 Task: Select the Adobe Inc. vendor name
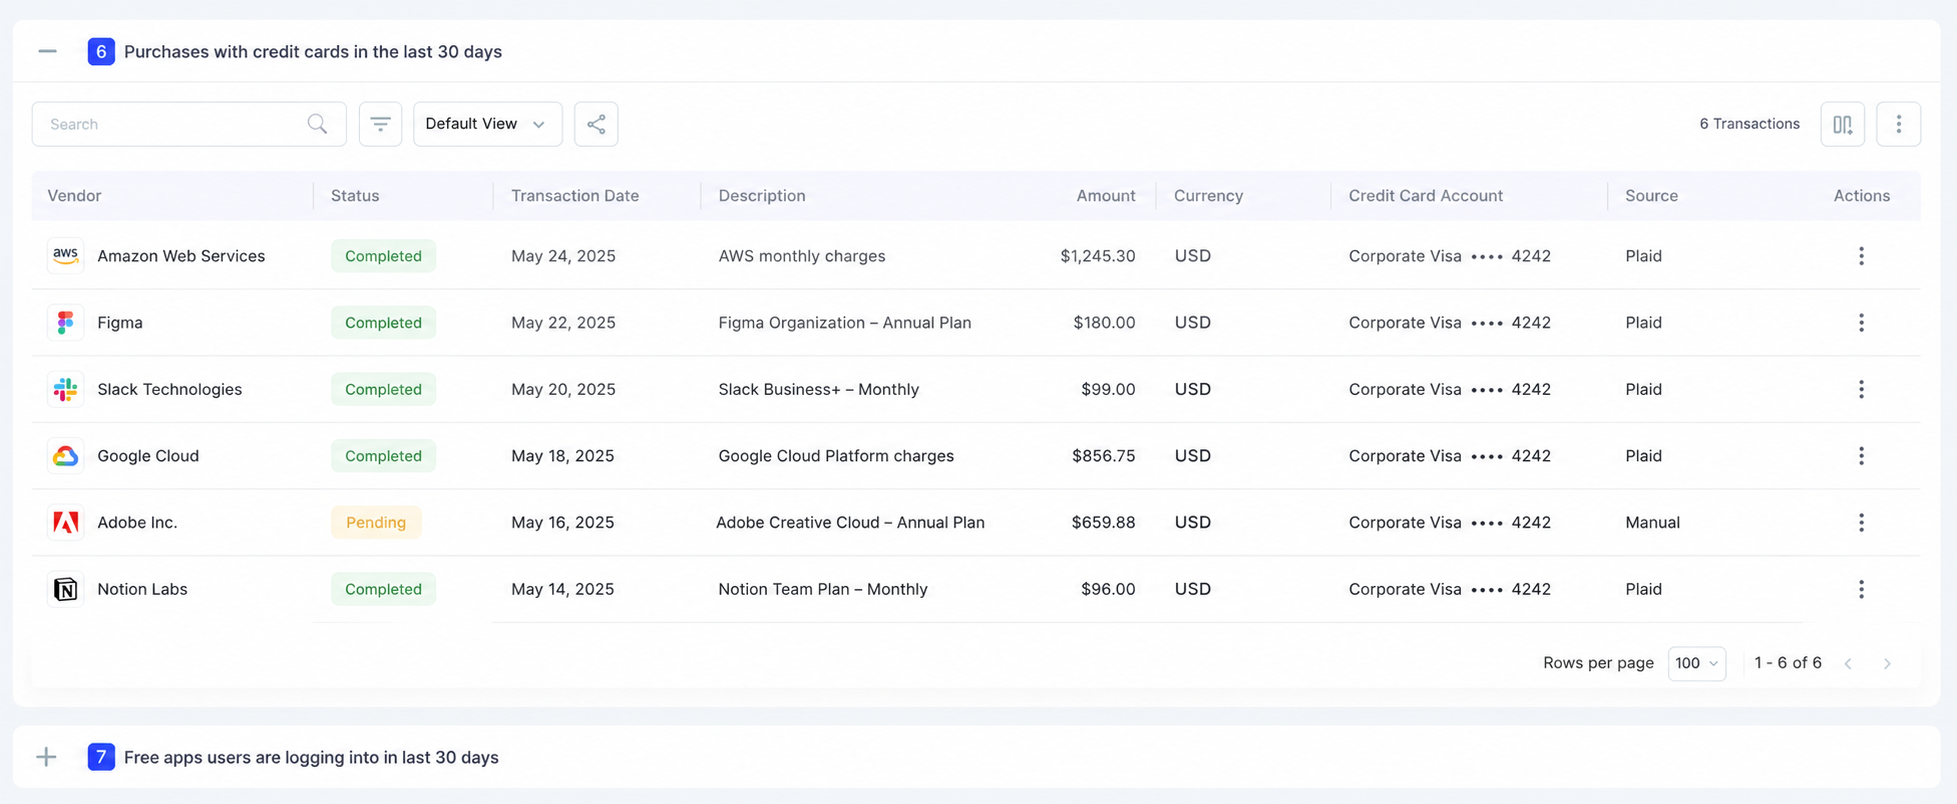coord(137,522)
